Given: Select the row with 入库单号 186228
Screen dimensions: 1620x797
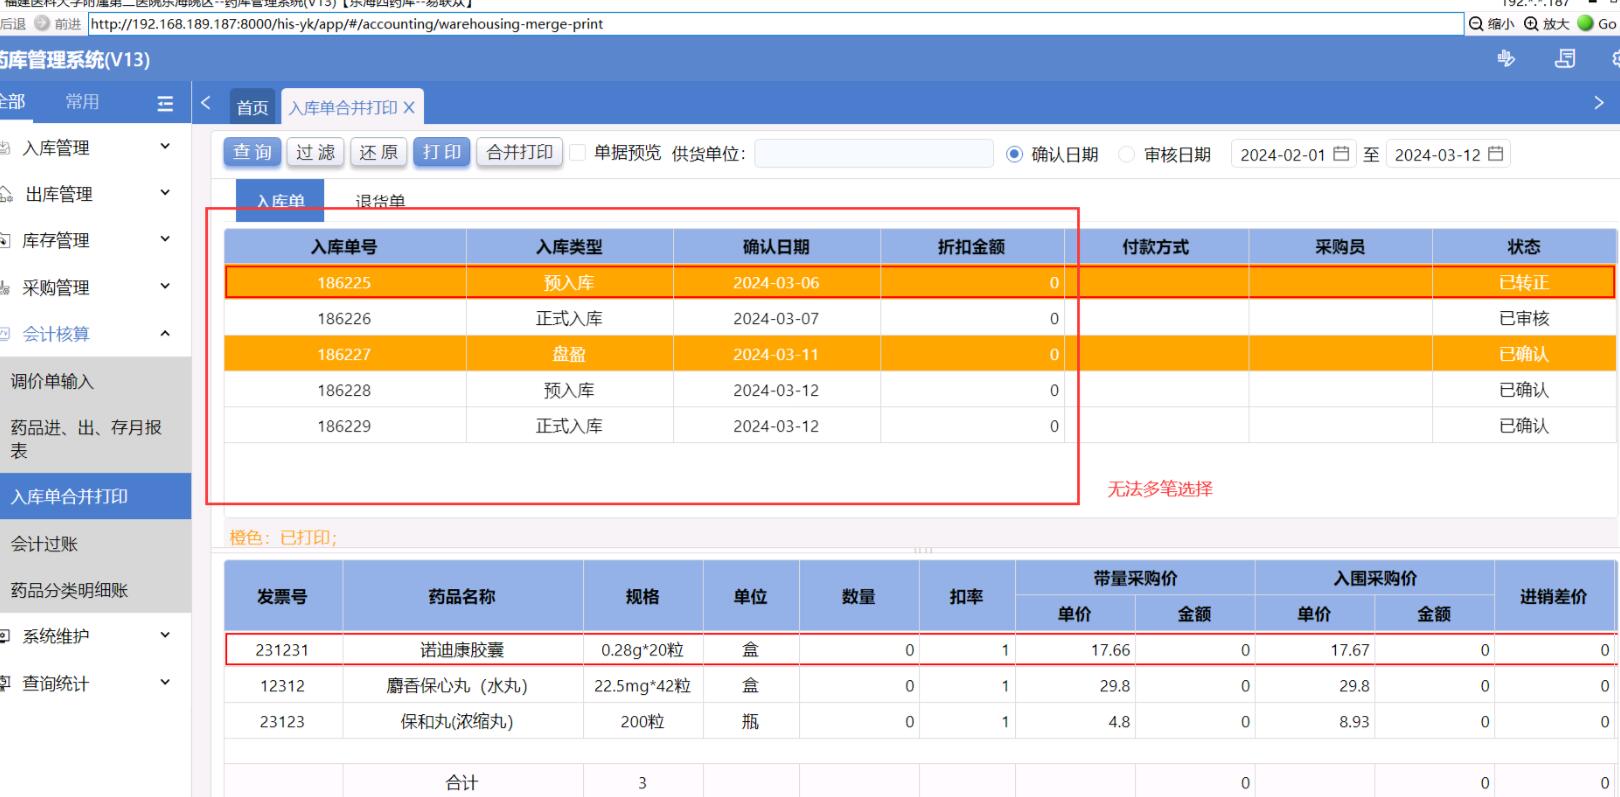Looking at the screenshot, I should point(920,390).
